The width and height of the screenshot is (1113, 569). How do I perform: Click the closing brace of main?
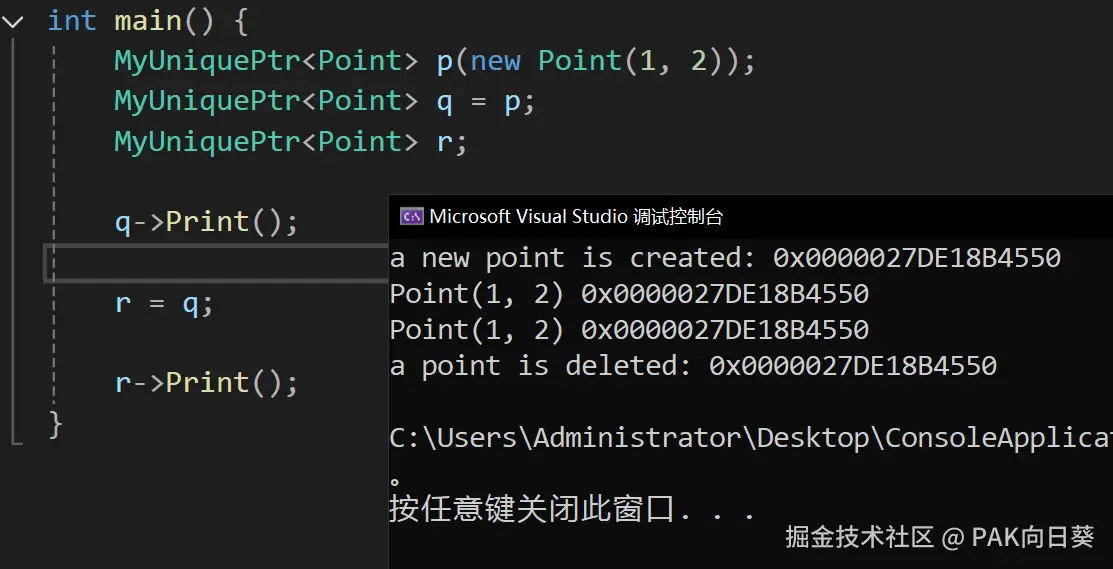(55, 424)
